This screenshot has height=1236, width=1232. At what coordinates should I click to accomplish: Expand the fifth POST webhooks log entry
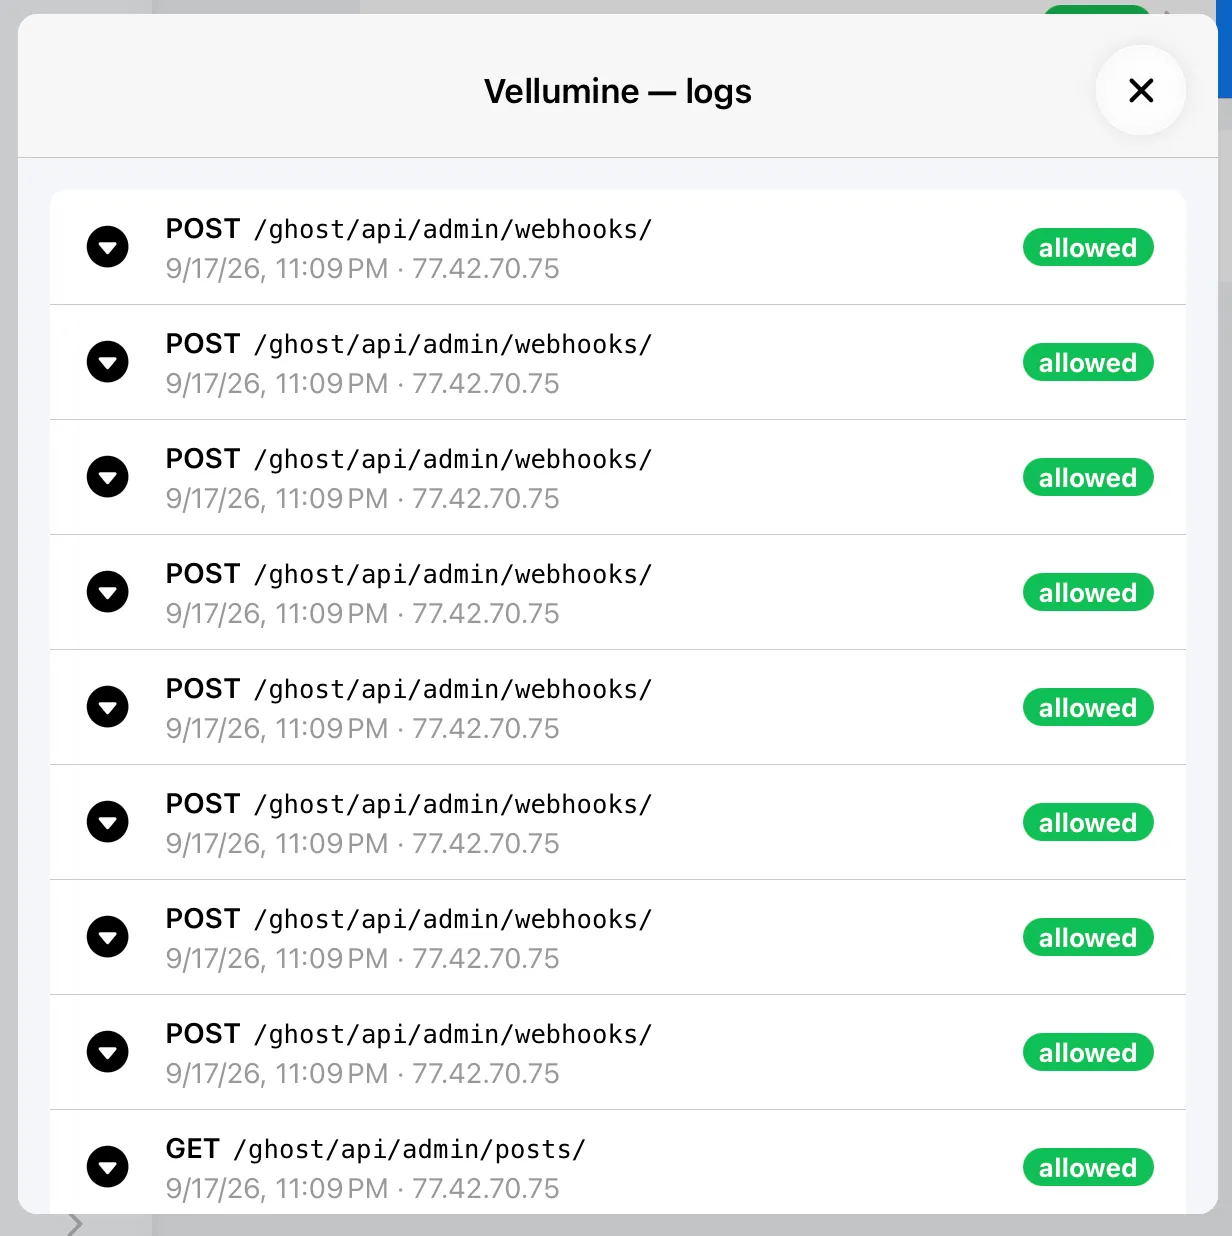tap(107, 707)
